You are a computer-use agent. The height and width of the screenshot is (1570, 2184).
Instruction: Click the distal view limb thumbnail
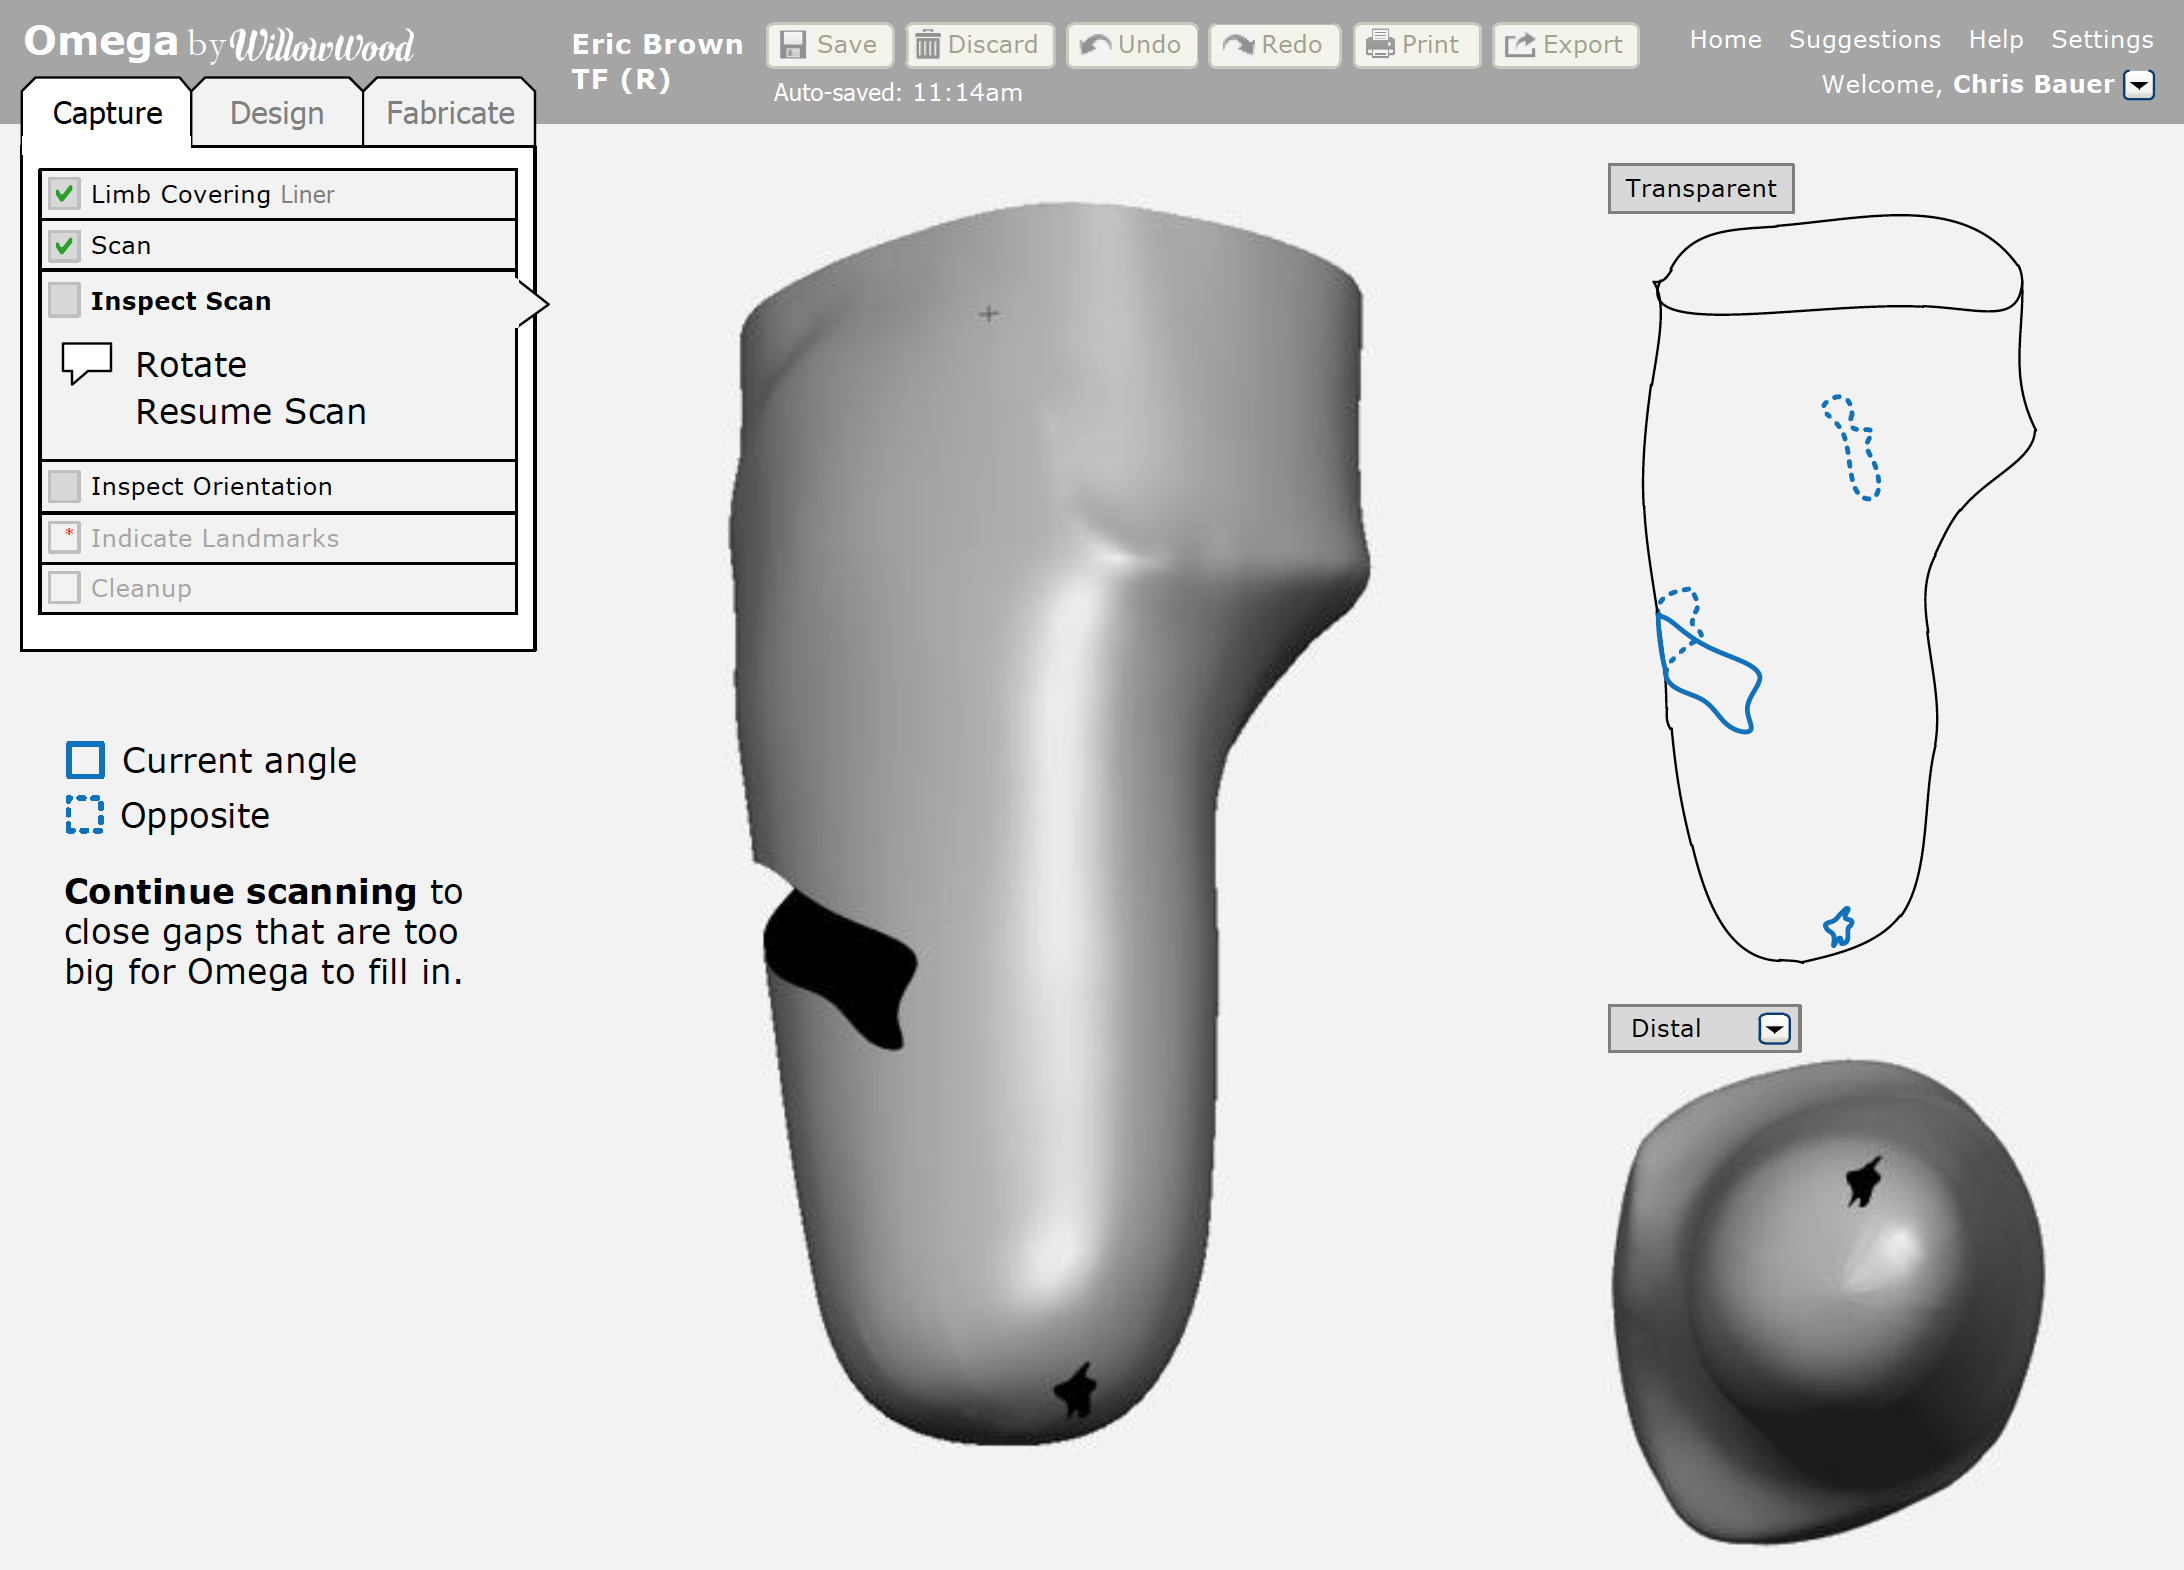[x=1828, y=1300]
